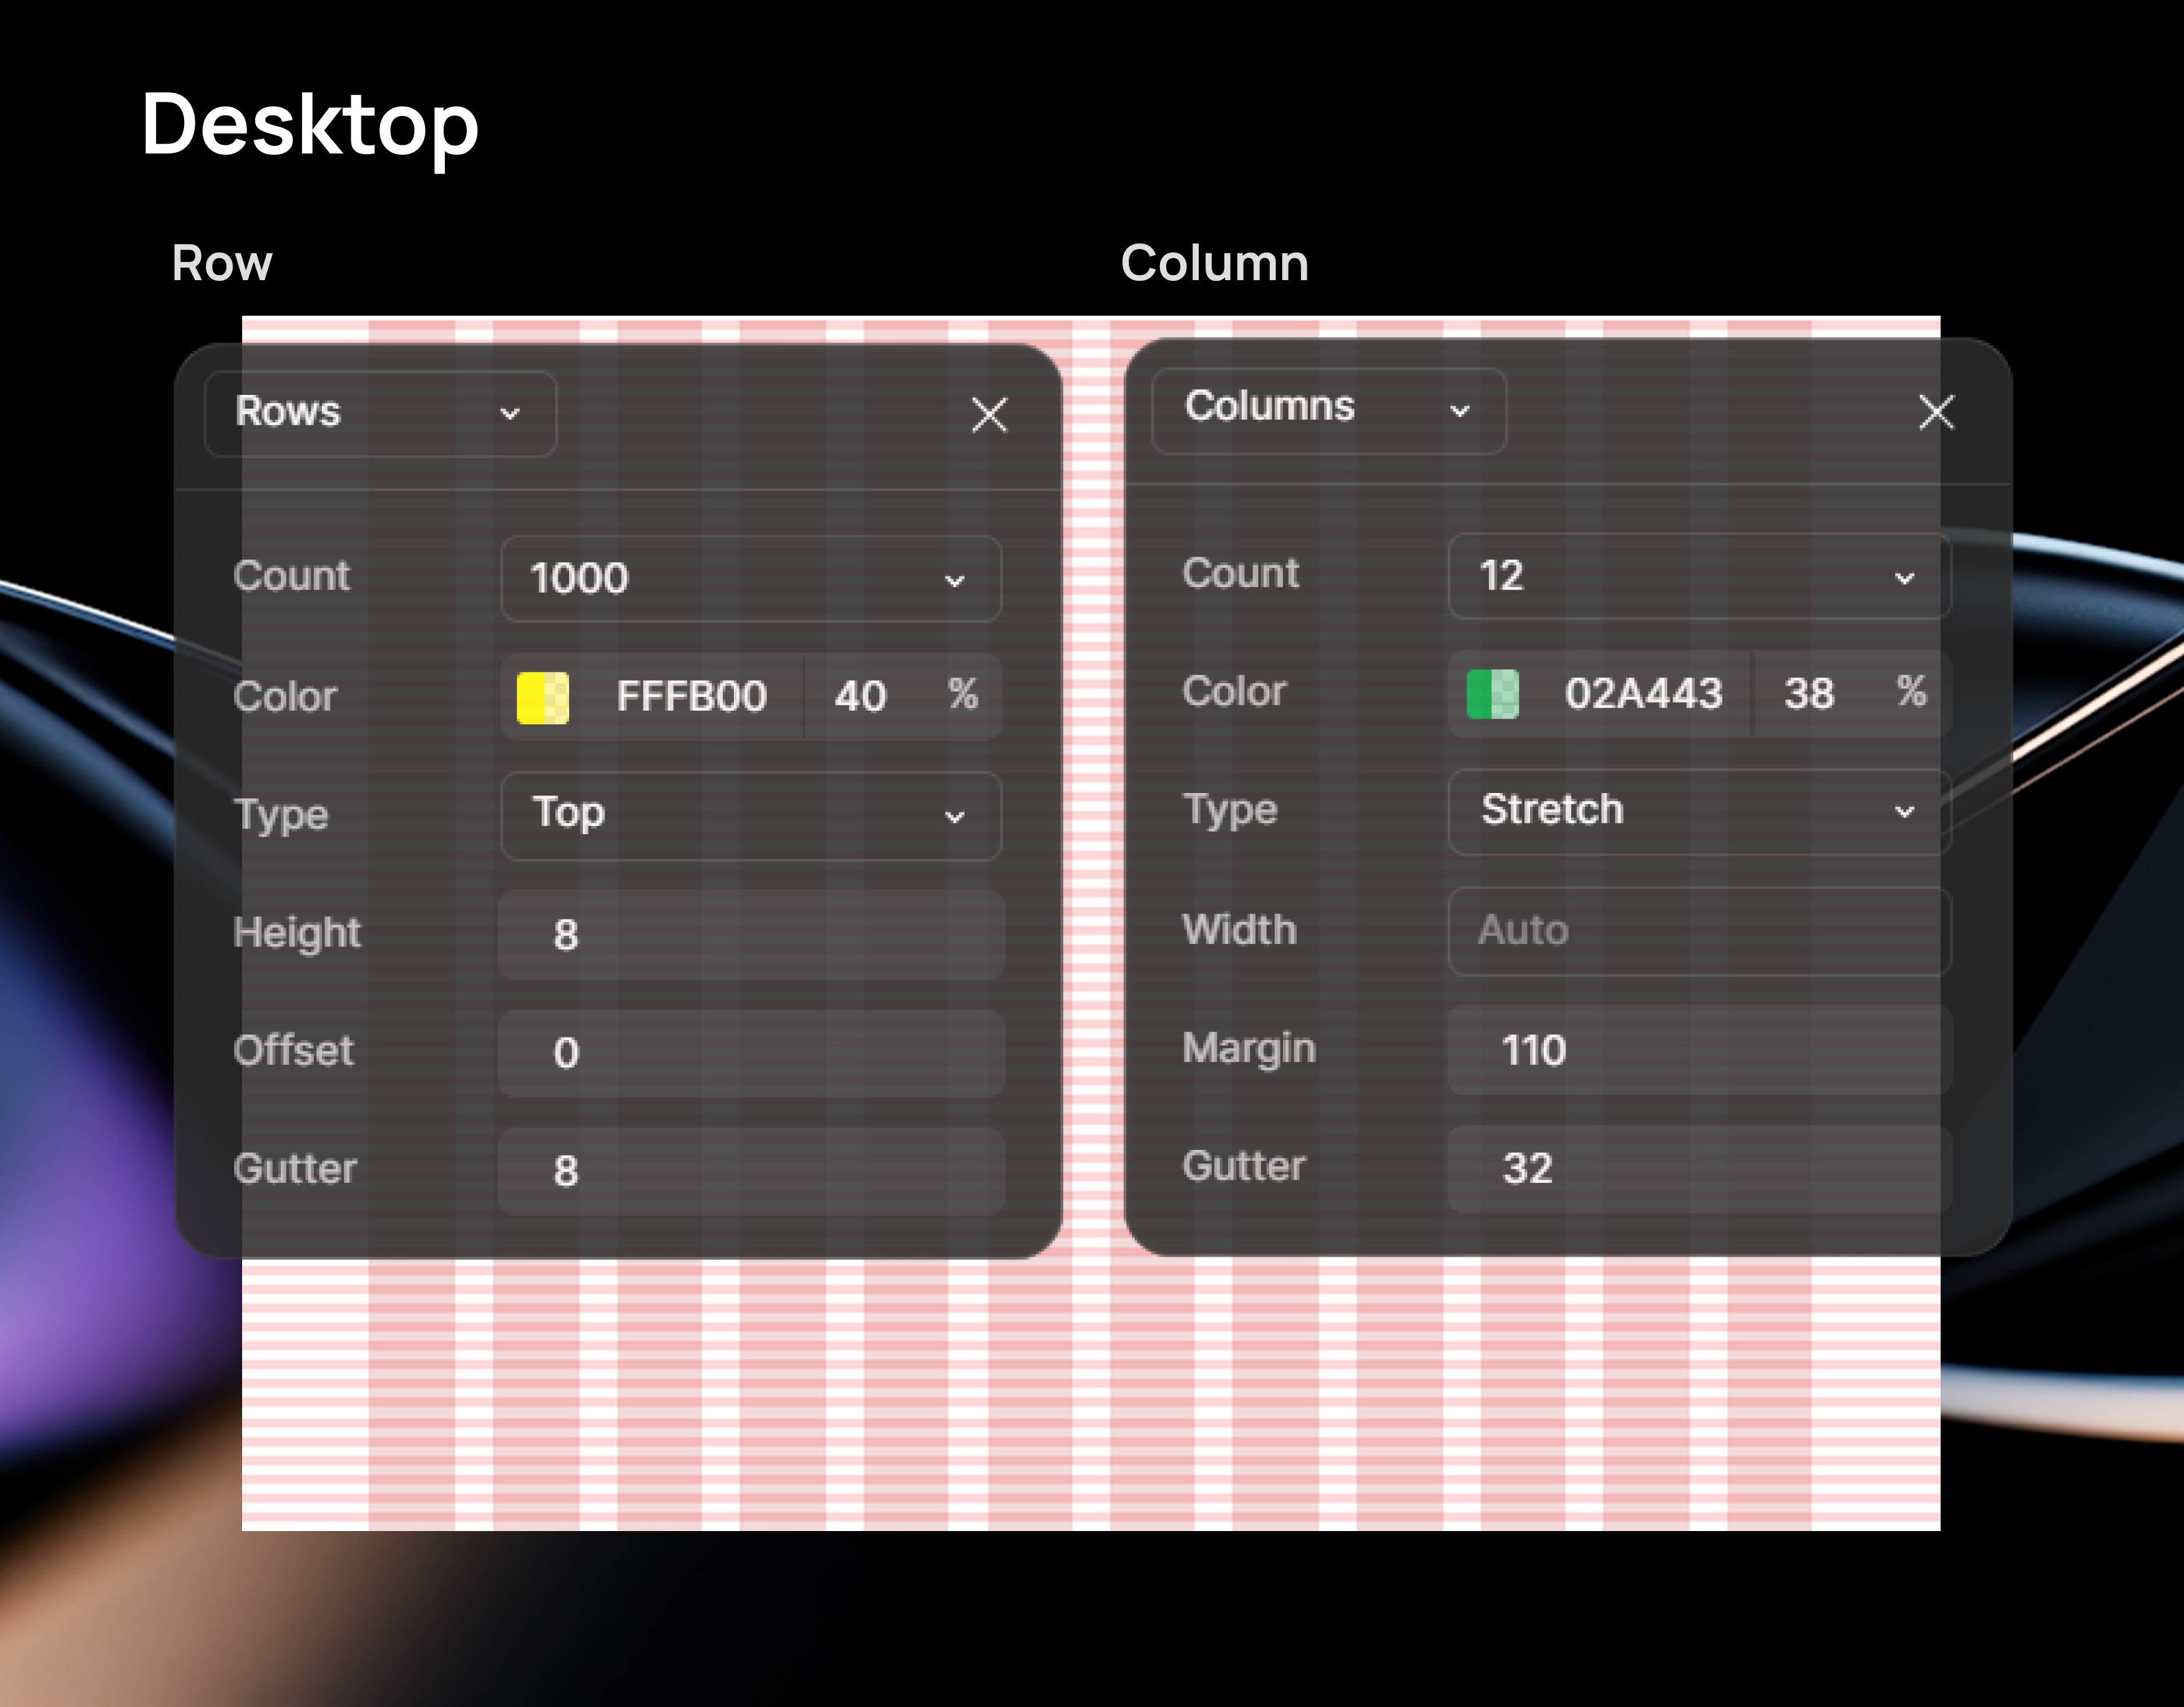Viewport: 2184px width, 1707px height.
Task: Click the column Gutter field showing 32
Action: pos(1698,1168)
